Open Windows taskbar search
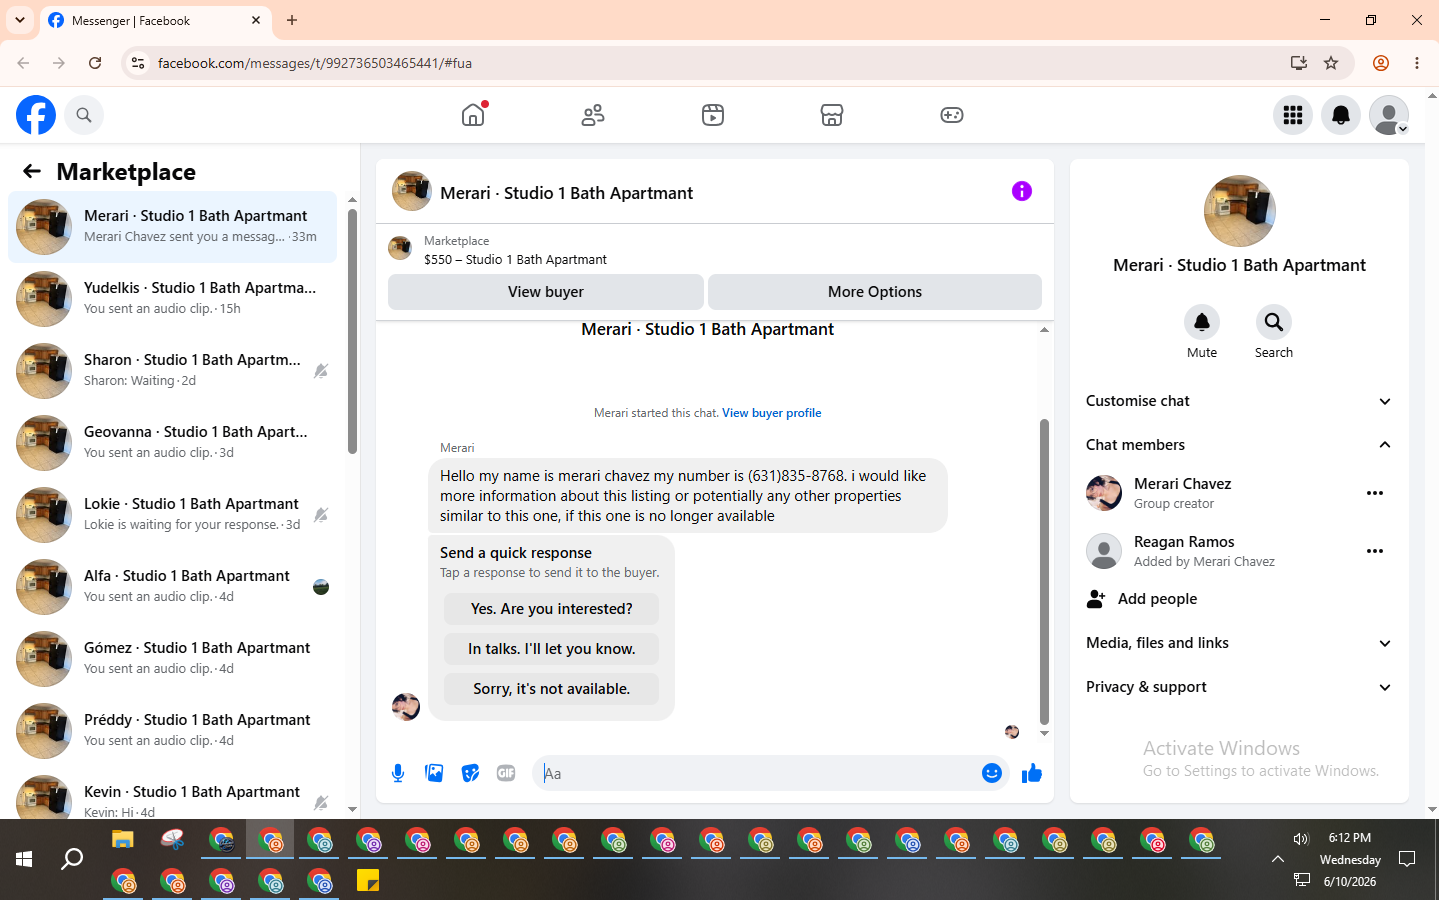This screenshot has width=1439, height=900. pos(72,859)
